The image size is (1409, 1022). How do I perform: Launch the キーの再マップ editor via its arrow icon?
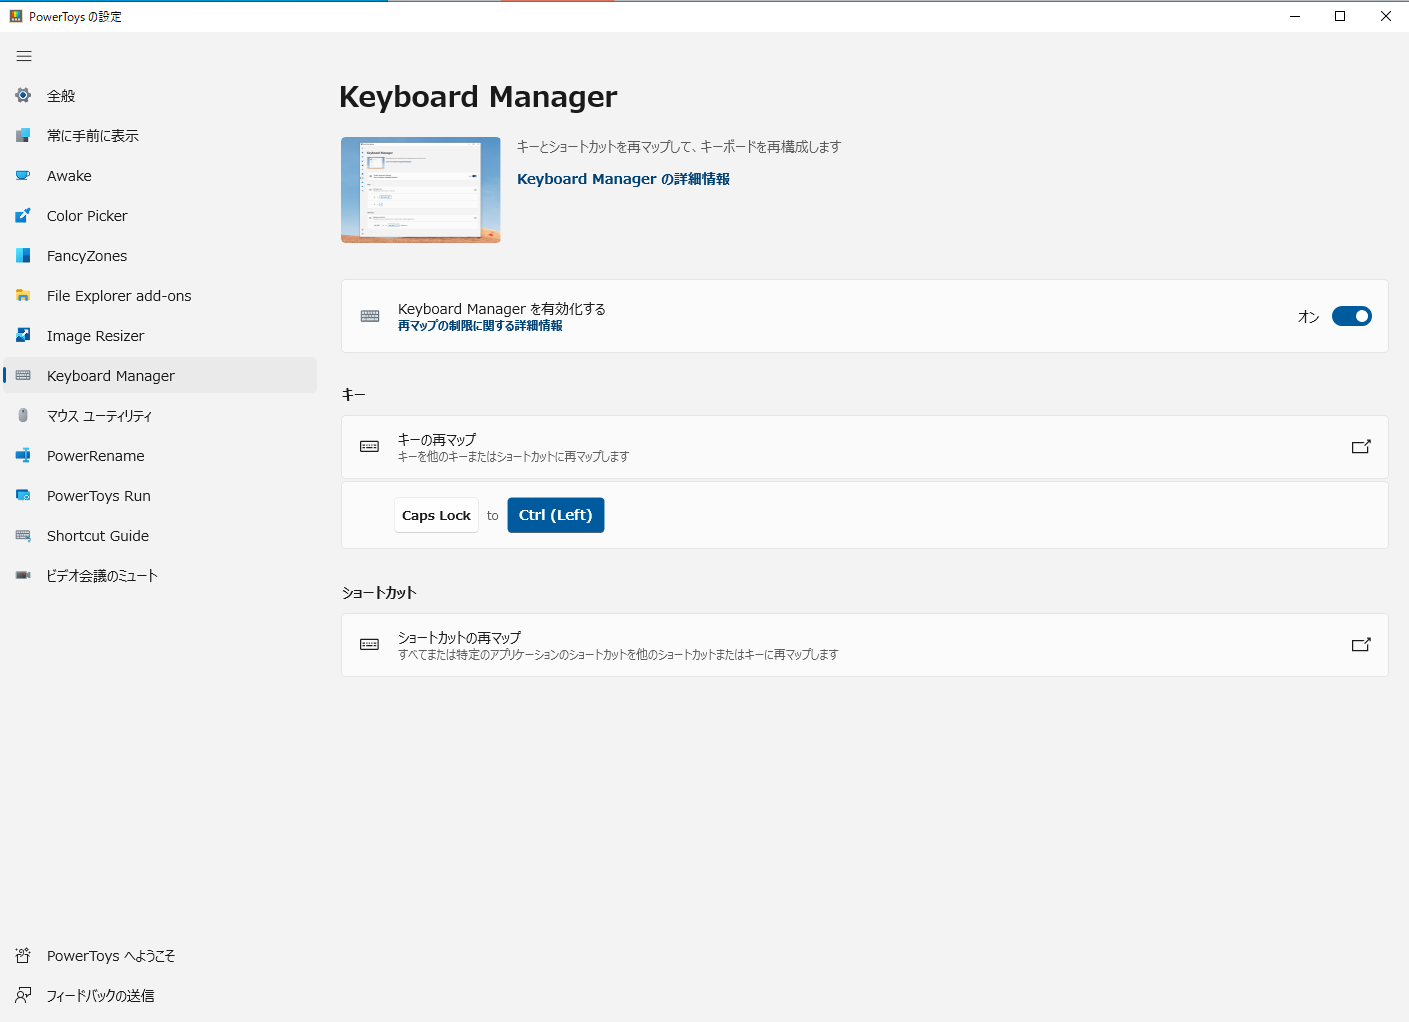click(1361, 447)
